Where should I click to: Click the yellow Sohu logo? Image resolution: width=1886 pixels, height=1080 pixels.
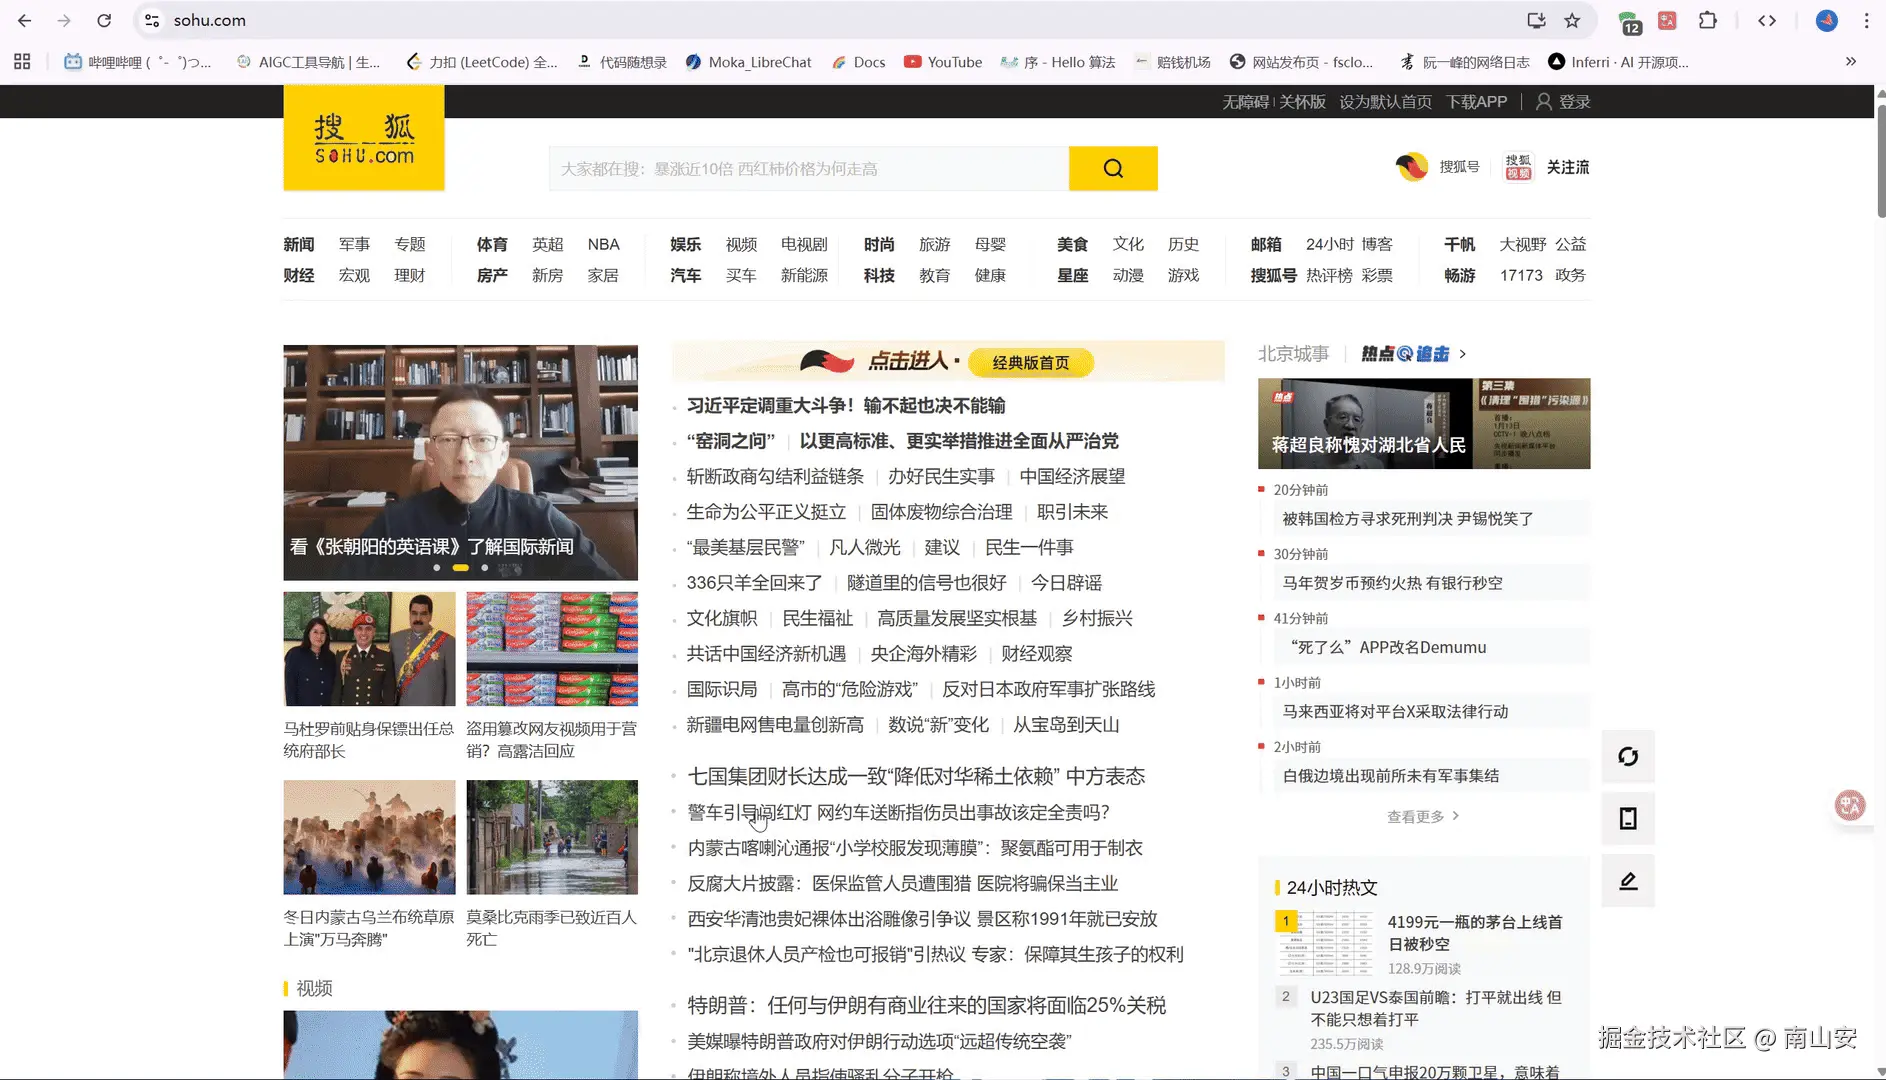tap(364, 138)
